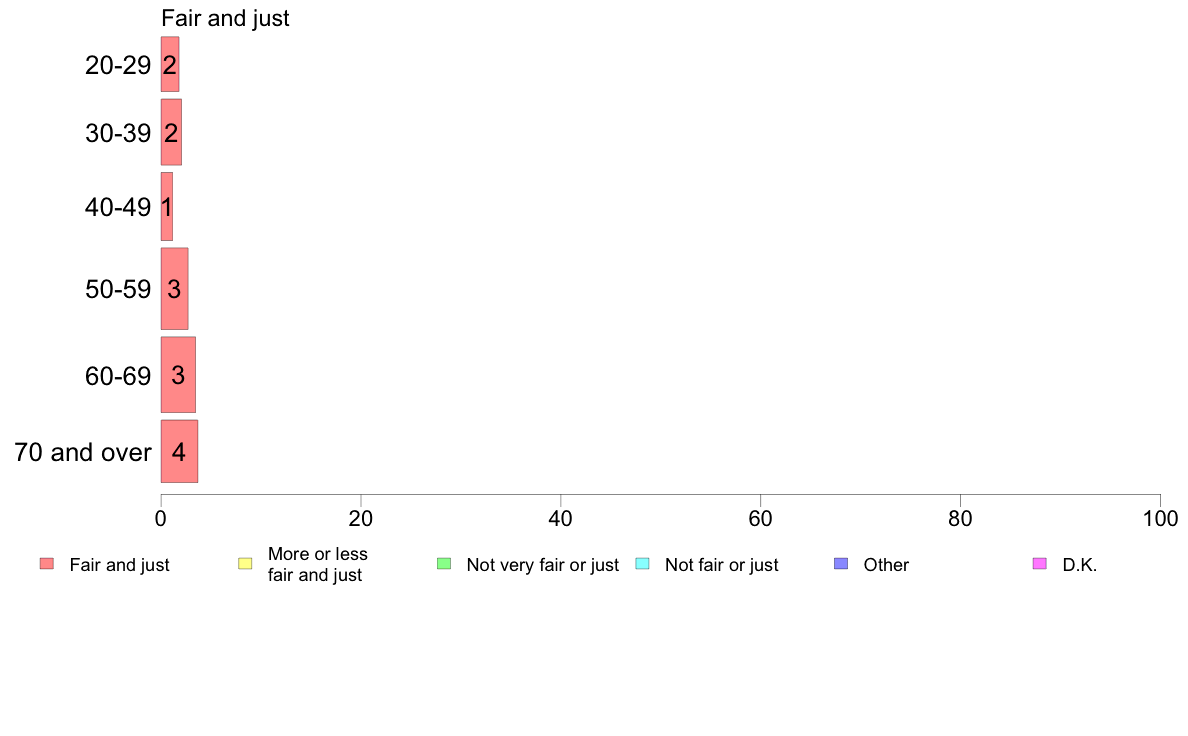Select the 60-69 age group bar
This screenshot has height=736, width=1188.
tap(178, 374)
